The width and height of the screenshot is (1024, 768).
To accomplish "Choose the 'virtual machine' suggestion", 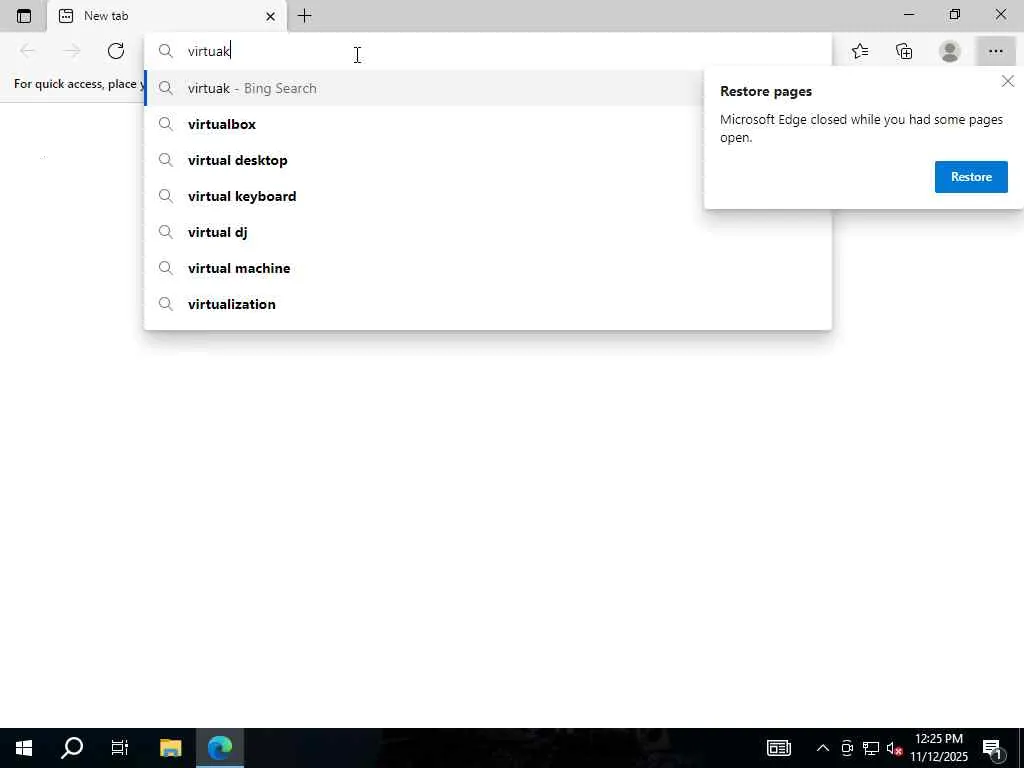I will [x=488, y=268].
